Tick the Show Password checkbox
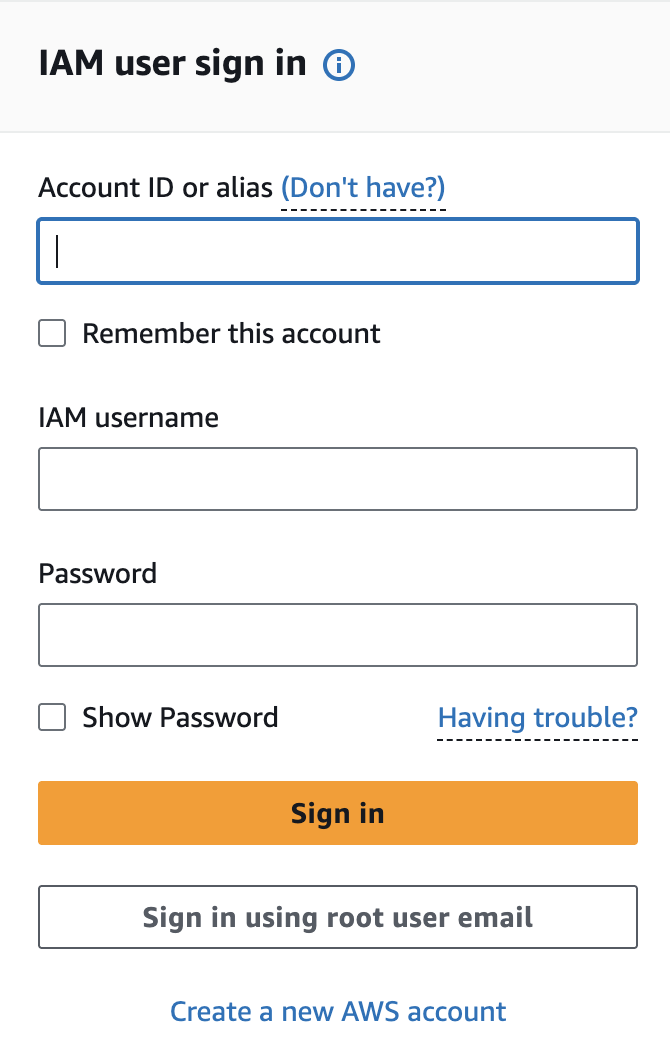Viewport: 670px width, 1060px height. tap(52, 717)
